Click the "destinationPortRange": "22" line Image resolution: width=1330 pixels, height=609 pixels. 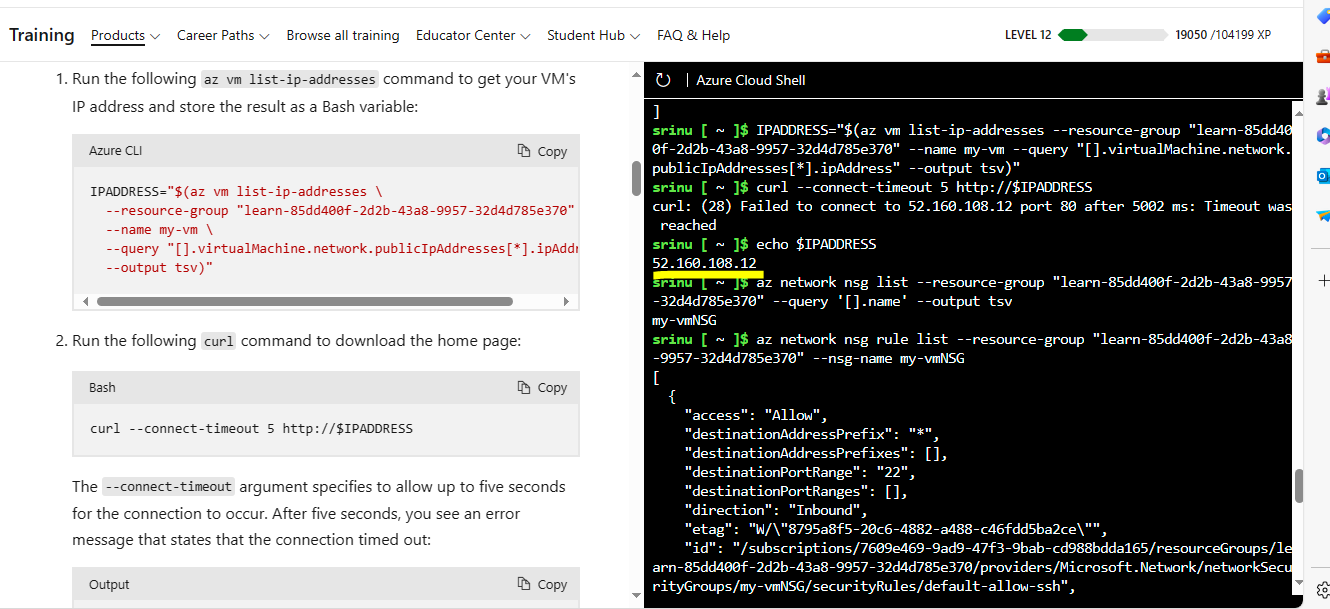pyautogui.click(x=800, y=472)
